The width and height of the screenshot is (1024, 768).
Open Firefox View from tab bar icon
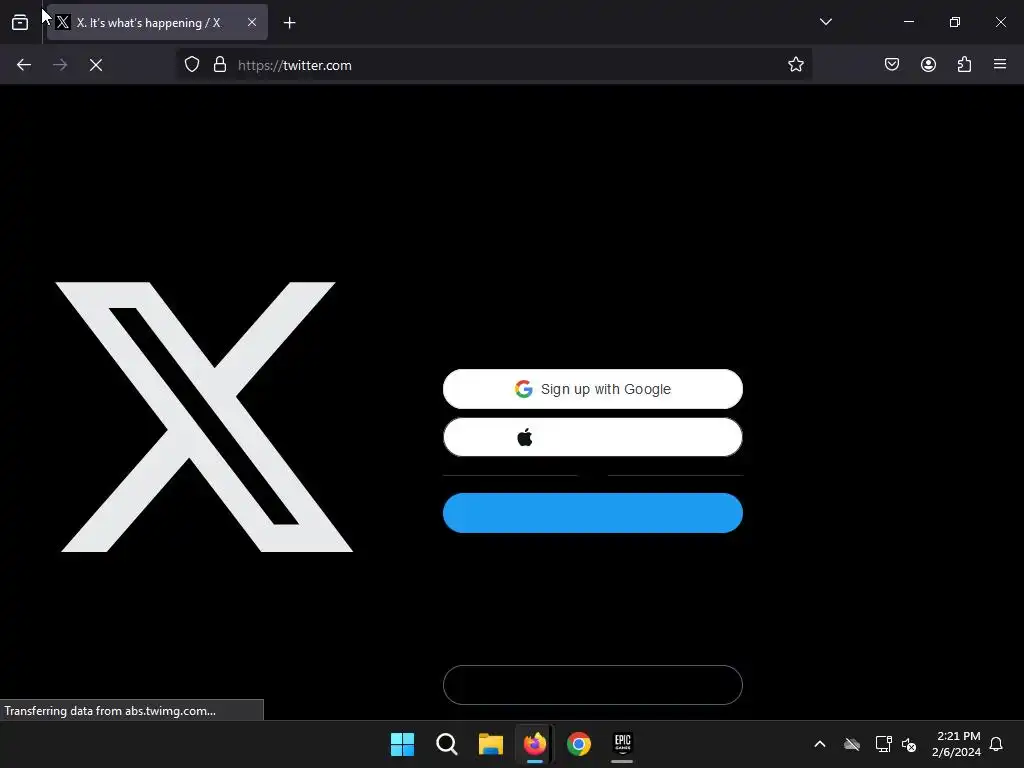click(20, 22)
